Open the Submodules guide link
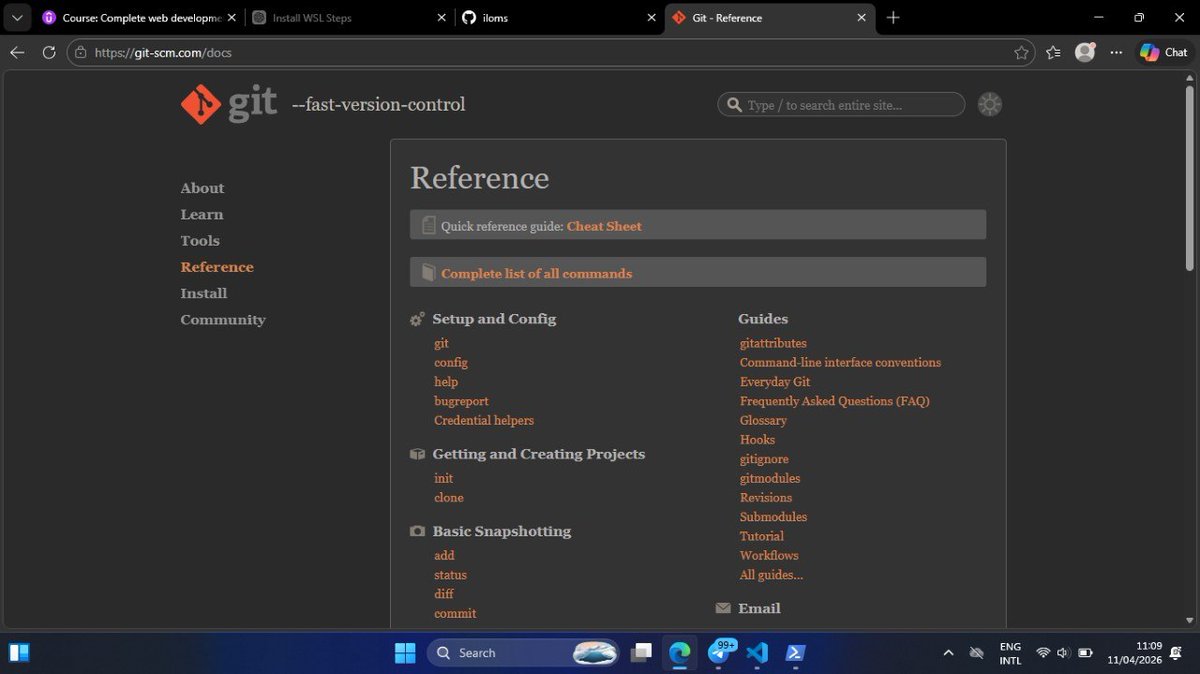The image size is (1200, 674). click(x=773, y=517)
